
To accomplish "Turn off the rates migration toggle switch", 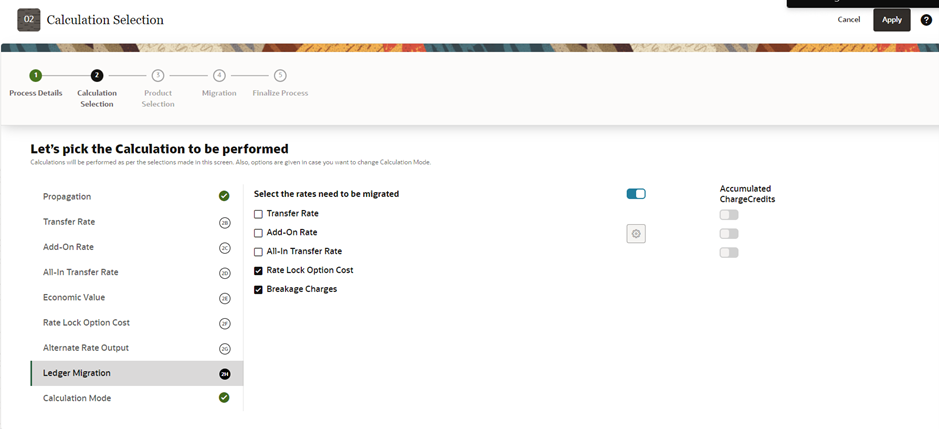I will [636, 194].
